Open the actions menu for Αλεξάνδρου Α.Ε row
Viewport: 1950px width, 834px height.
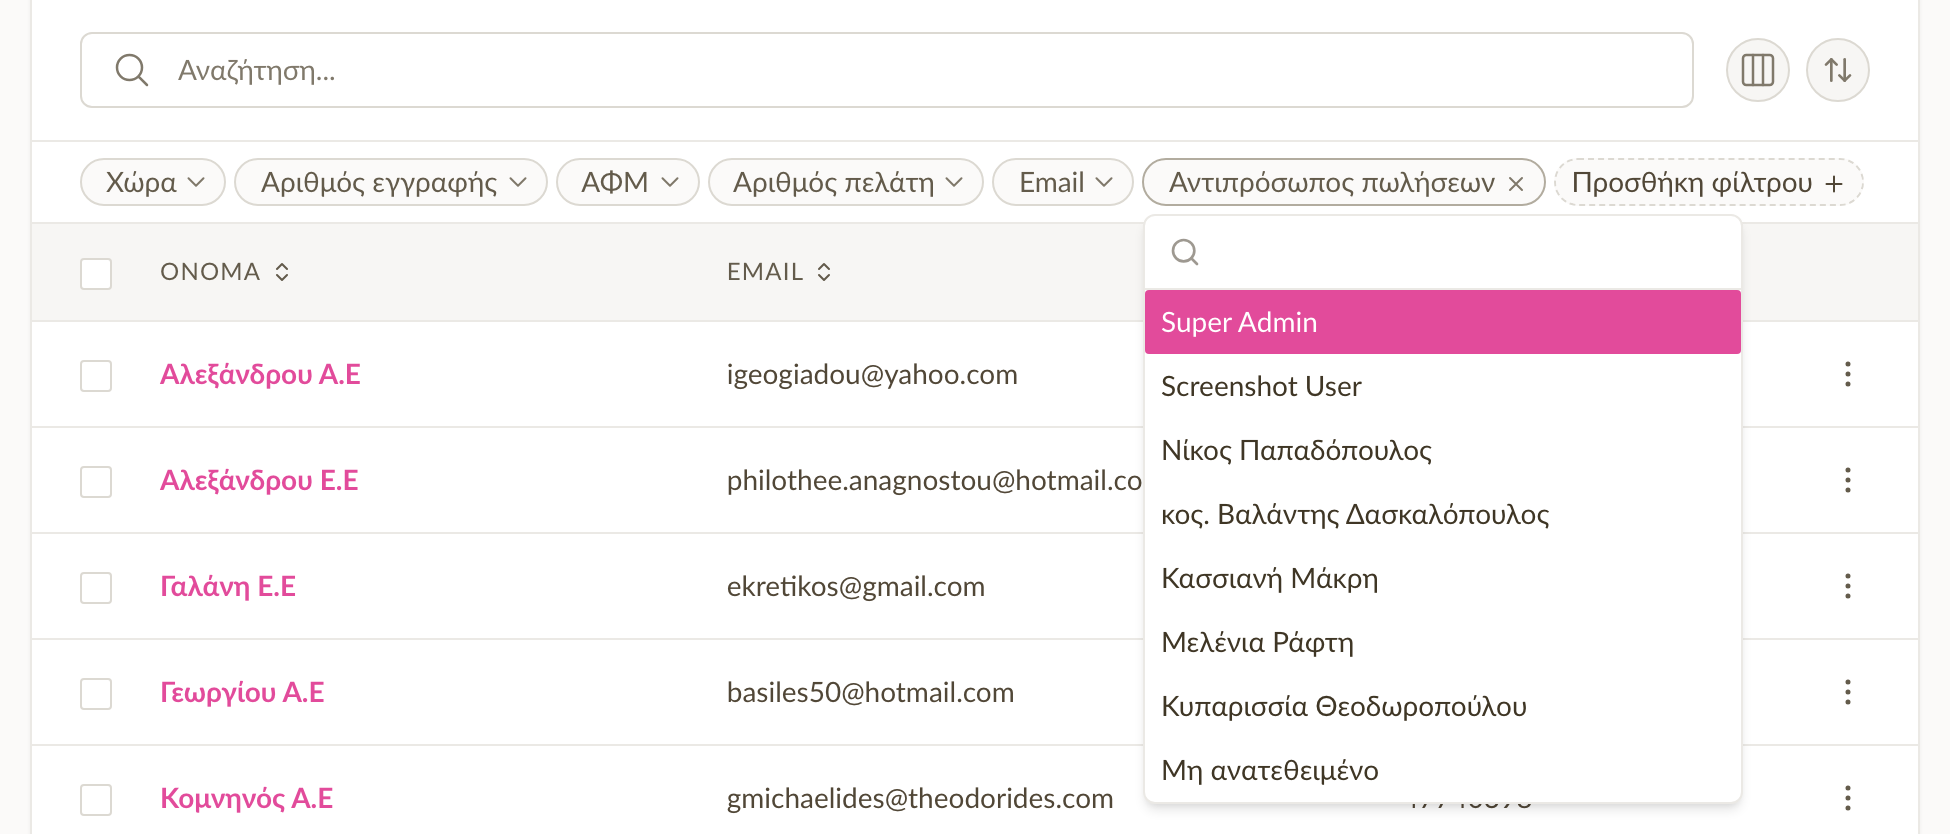click(1847, 374)
